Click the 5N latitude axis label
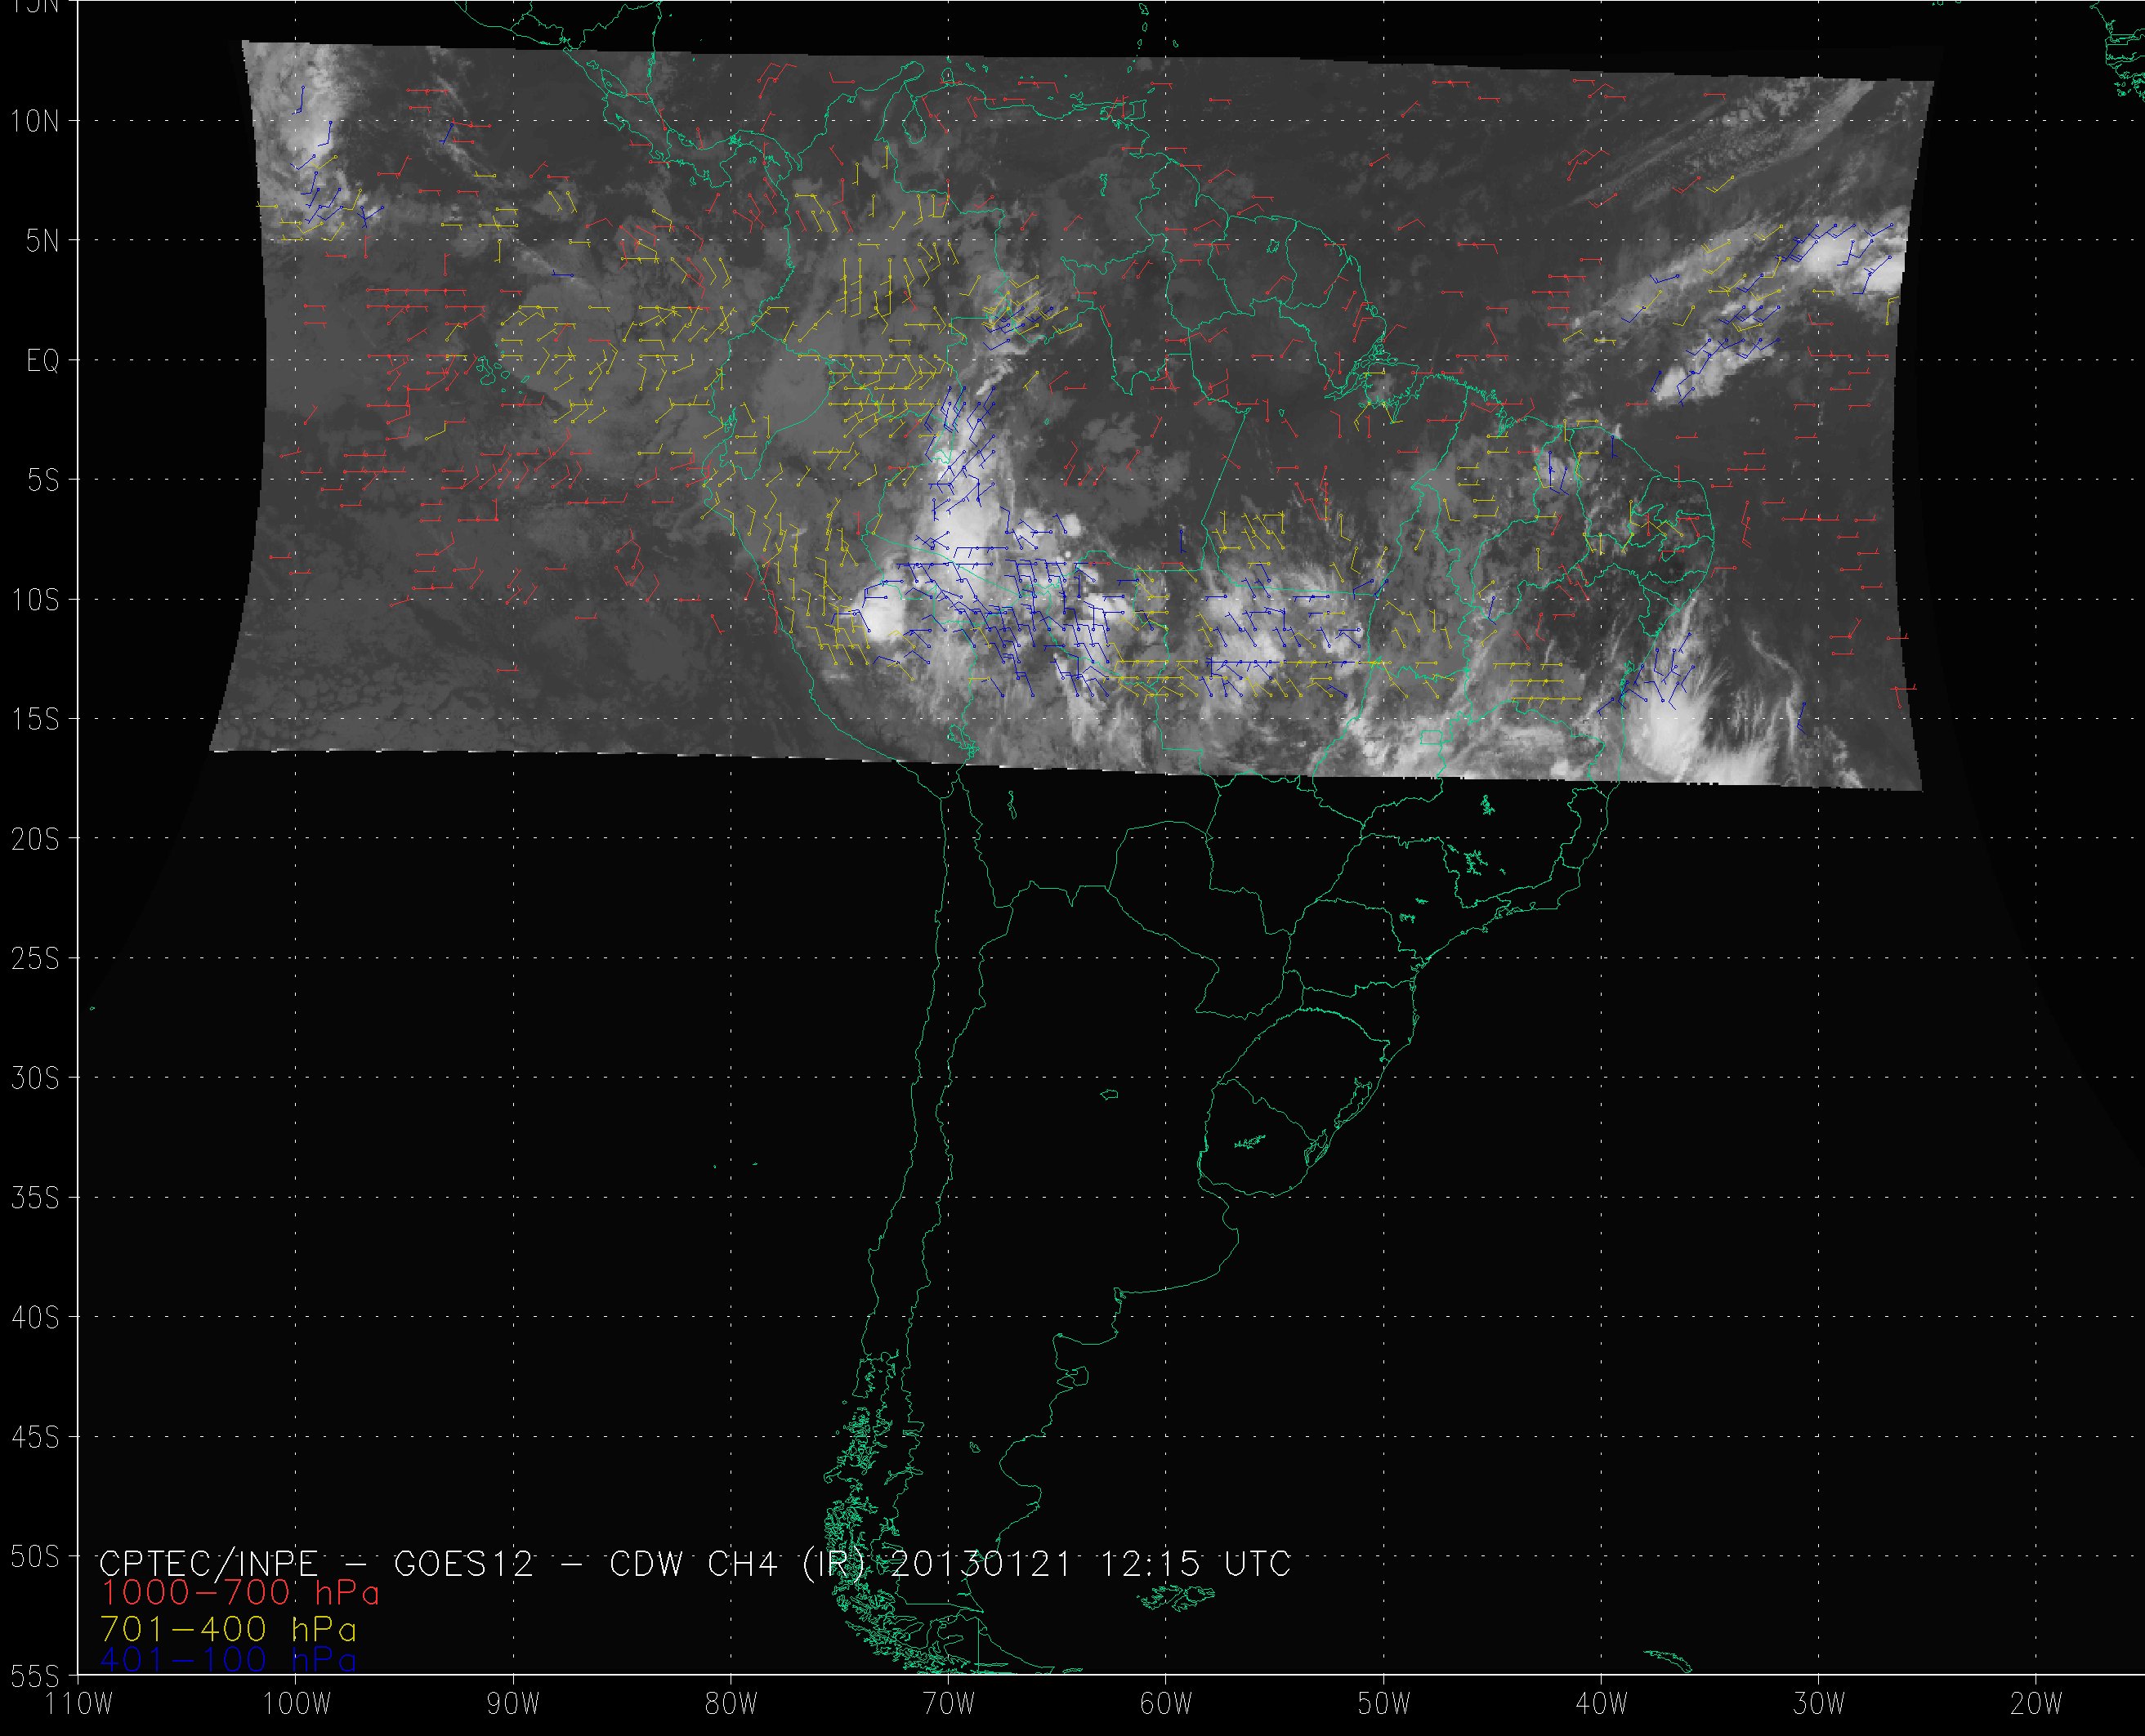Image resolution: width=2145 pixels, height=1736 pixels. tap(43, 241)
